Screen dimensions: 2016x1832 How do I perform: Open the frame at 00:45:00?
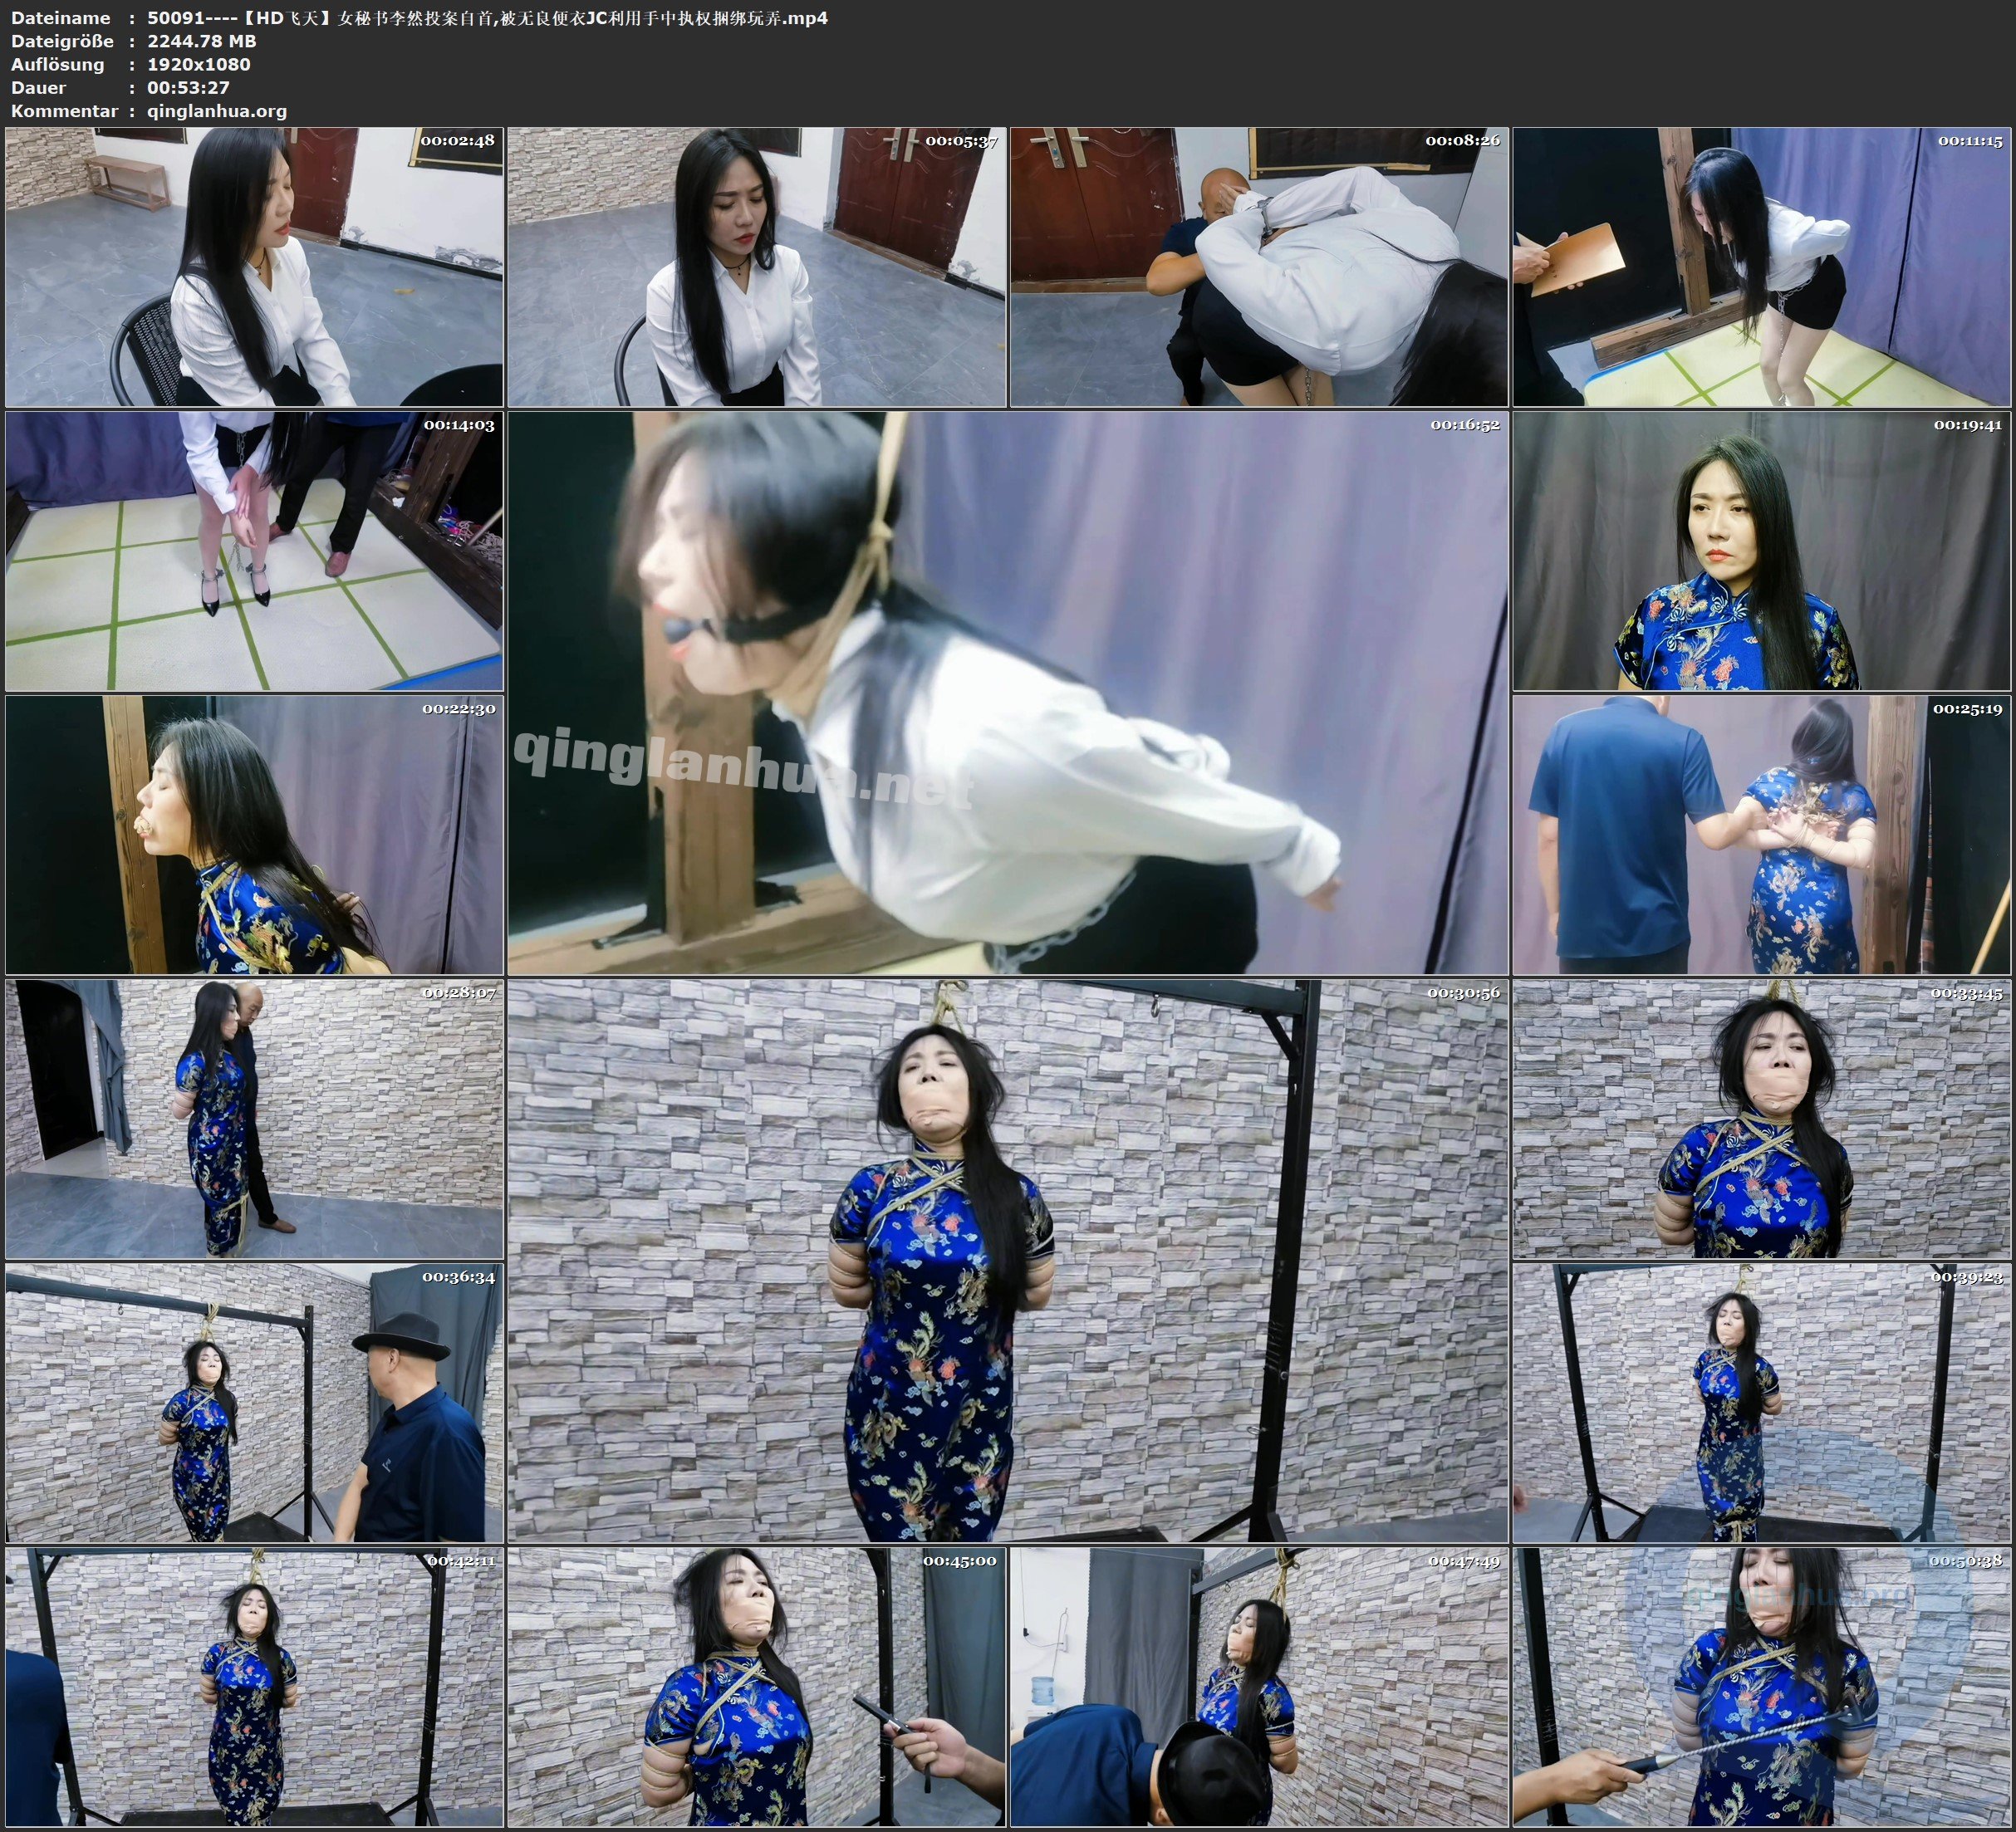pos(756,1686)
